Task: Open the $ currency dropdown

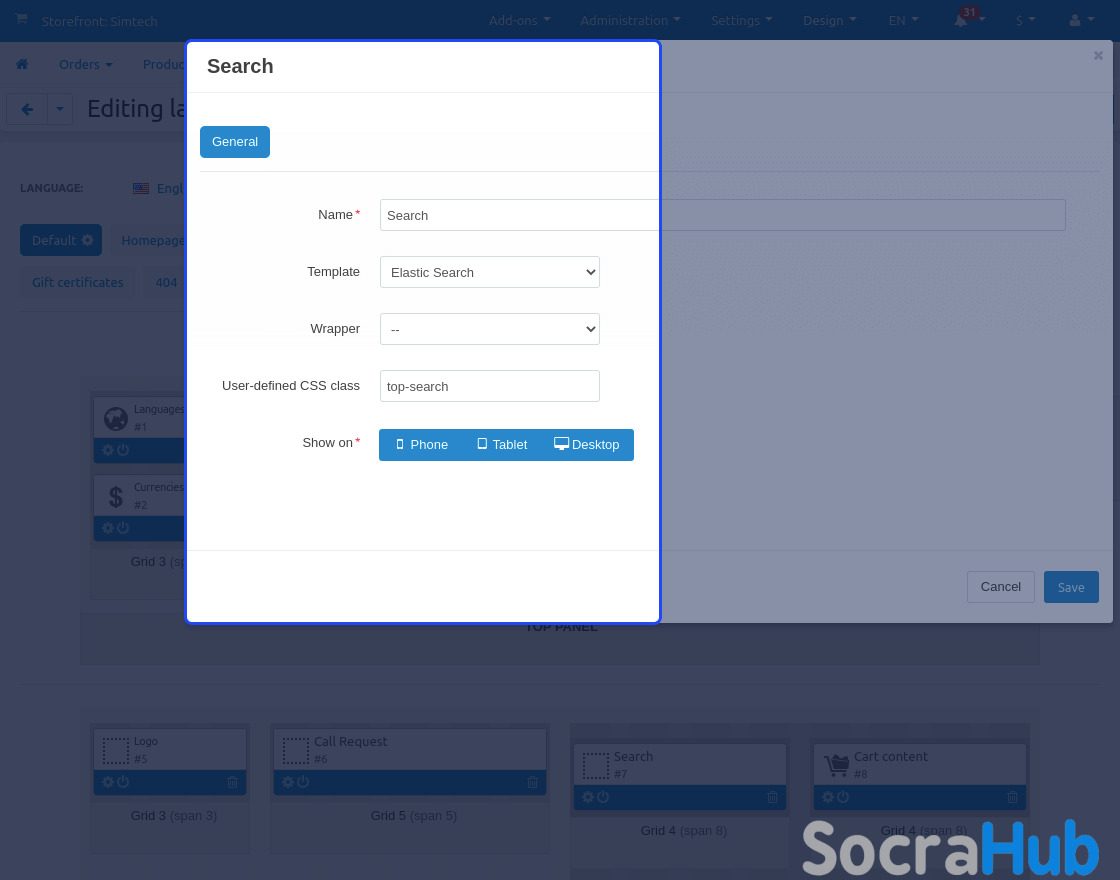Action: pyautogui.click(x=1025, y=21)
